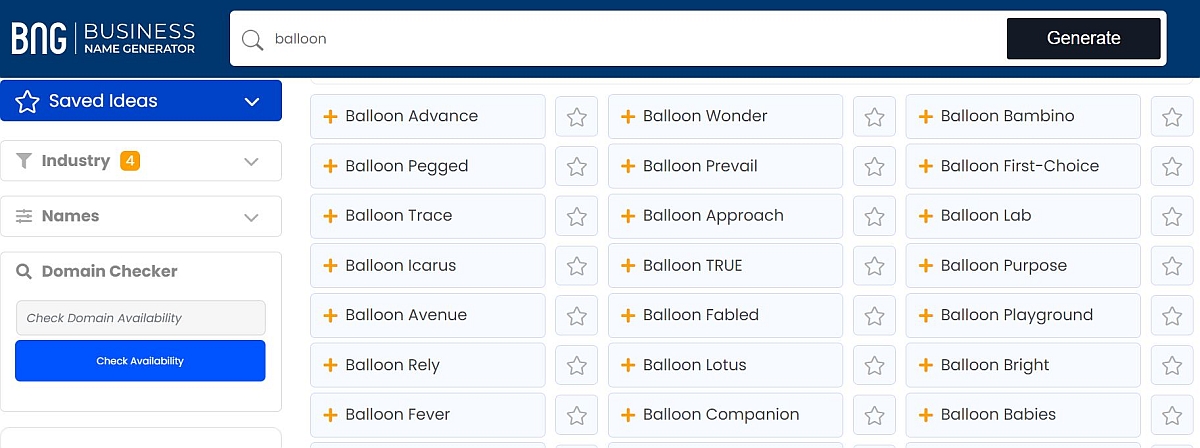Click the magnifier icon in search bar

tap(253, 39)
